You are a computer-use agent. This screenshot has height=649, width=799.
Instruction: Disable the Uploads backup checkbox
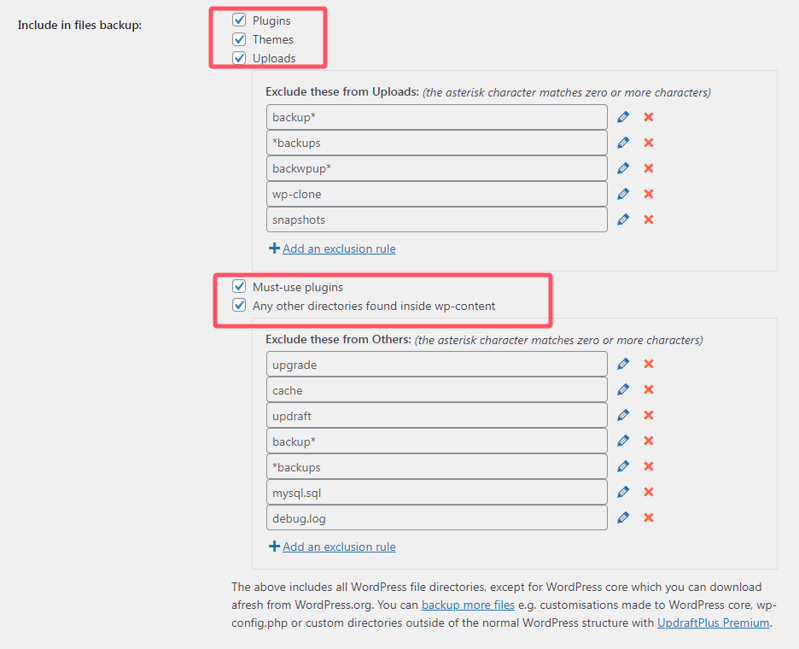239,58
